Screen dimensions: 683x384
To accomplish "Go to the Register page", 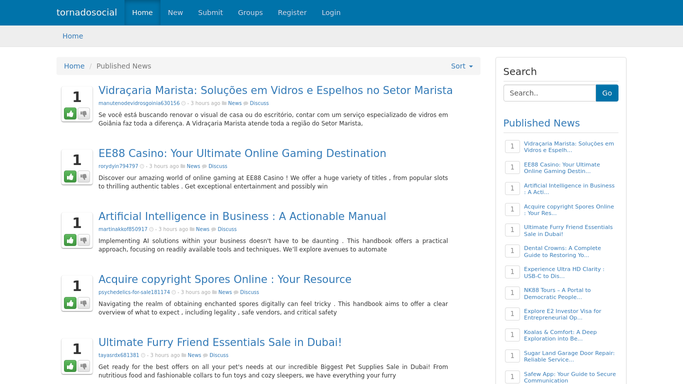I will point(292,13).
